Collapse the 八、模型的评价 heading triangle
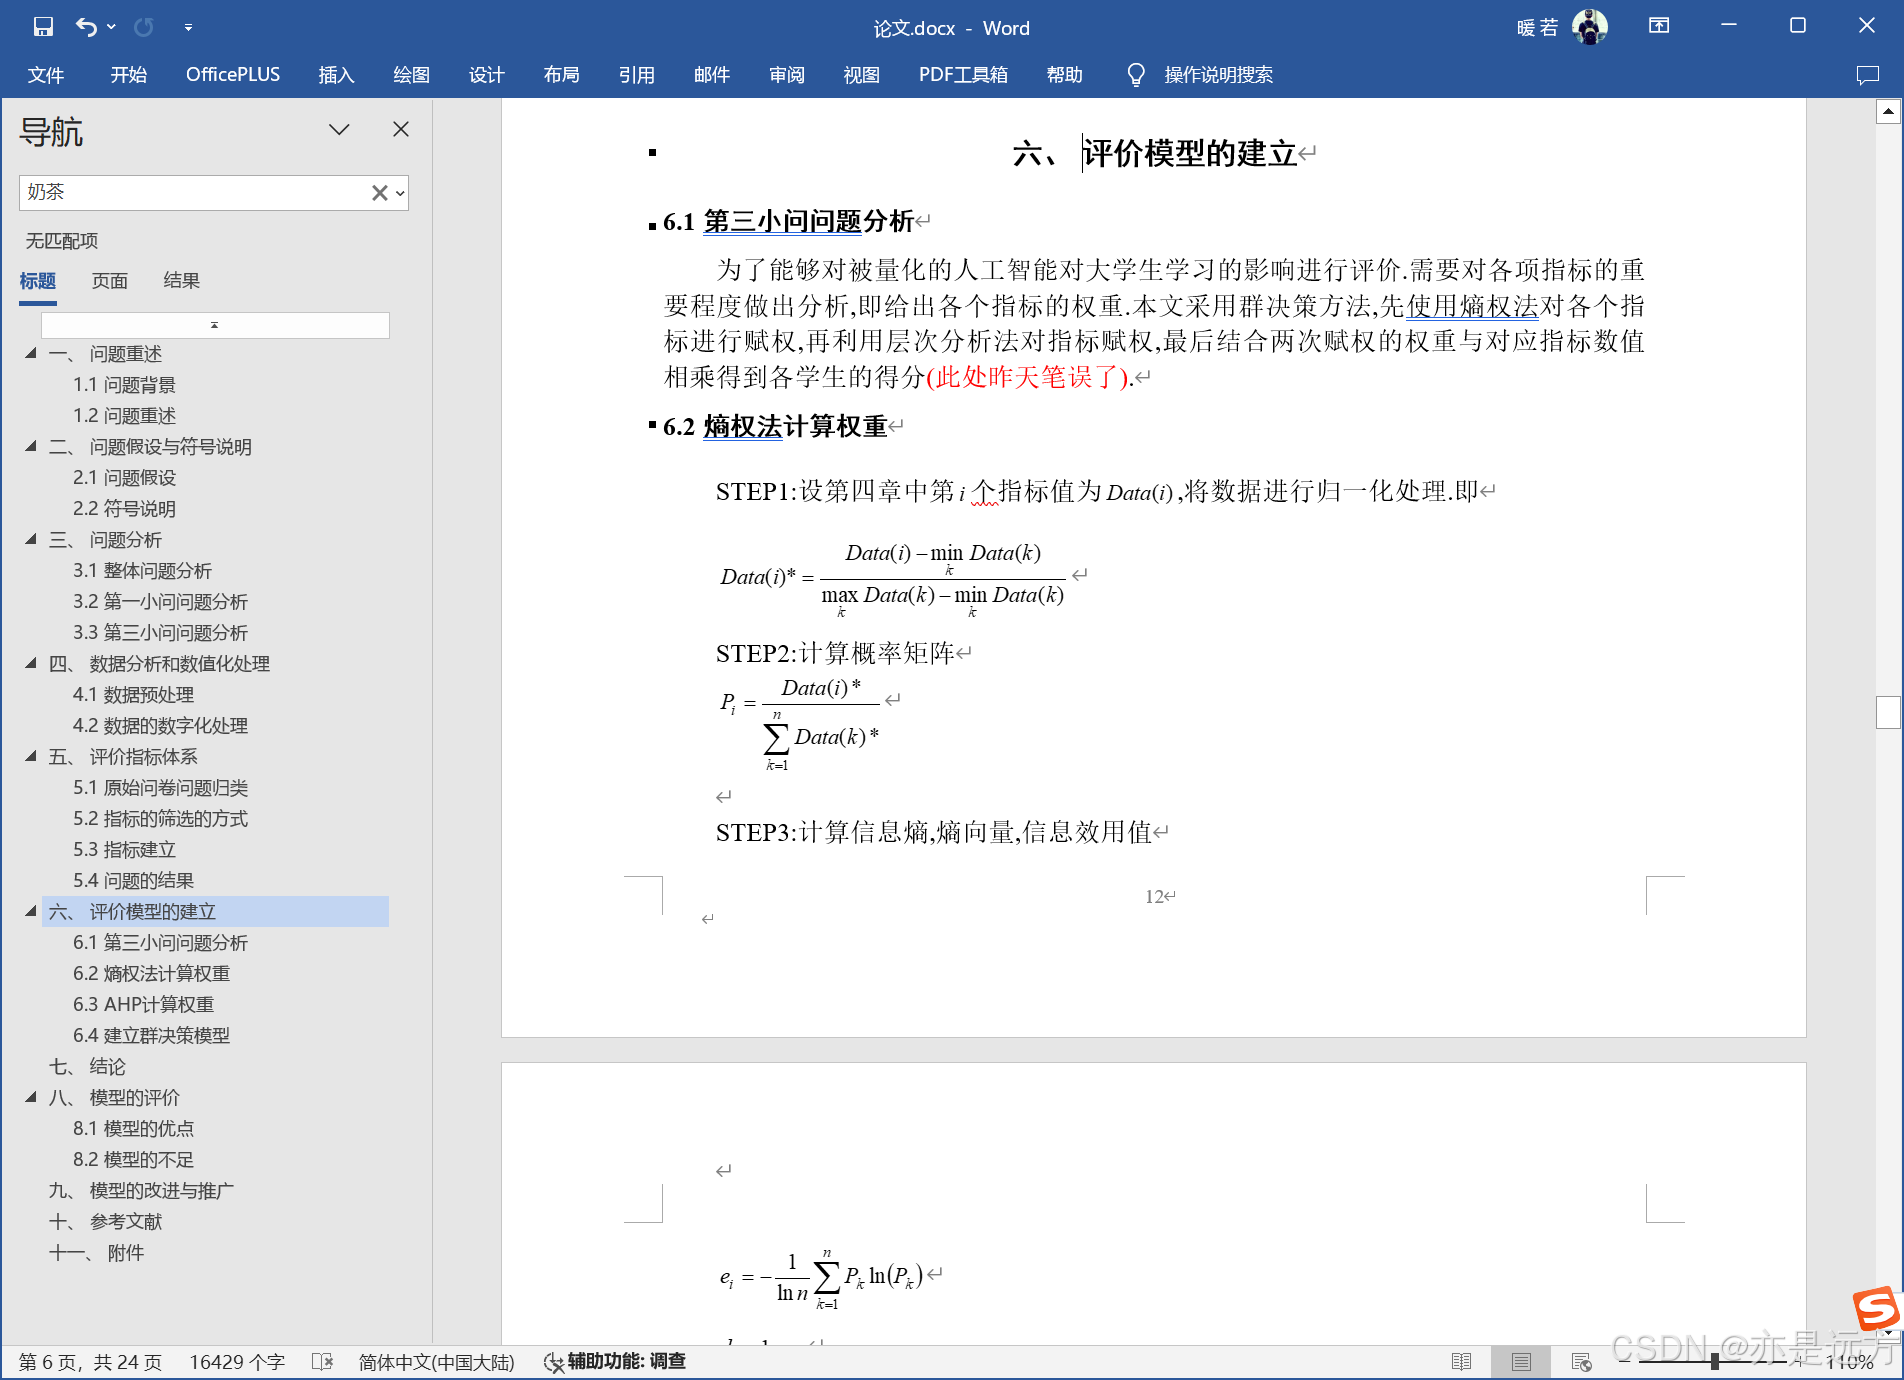Screen dimensions: 1904x1380 click(31, 1097)
